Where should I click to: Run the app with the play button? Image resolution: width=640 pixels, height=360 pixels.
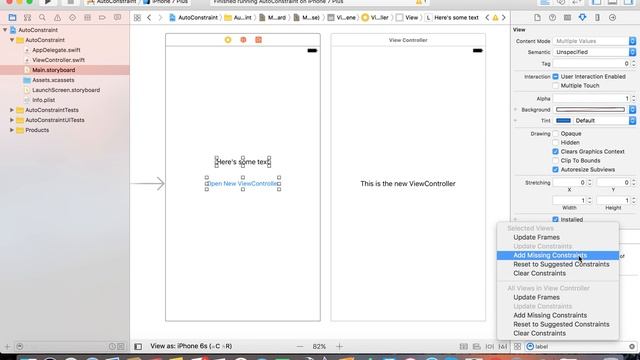(x=48, y=2)
